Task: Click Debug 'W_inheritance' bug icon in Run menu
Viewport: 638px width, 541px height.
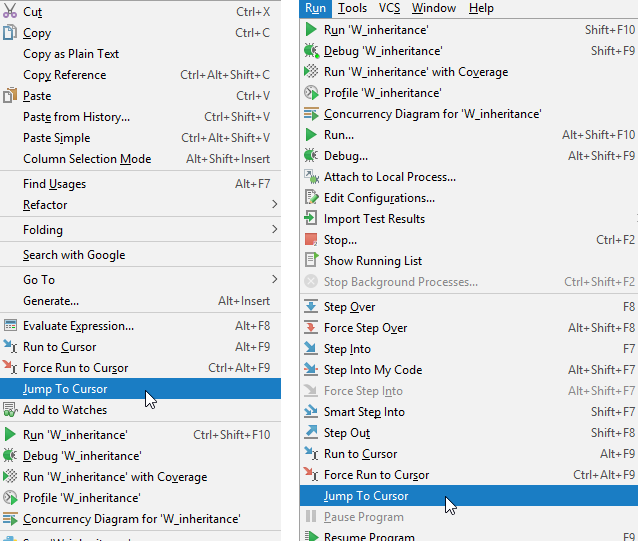Action: 311,50
